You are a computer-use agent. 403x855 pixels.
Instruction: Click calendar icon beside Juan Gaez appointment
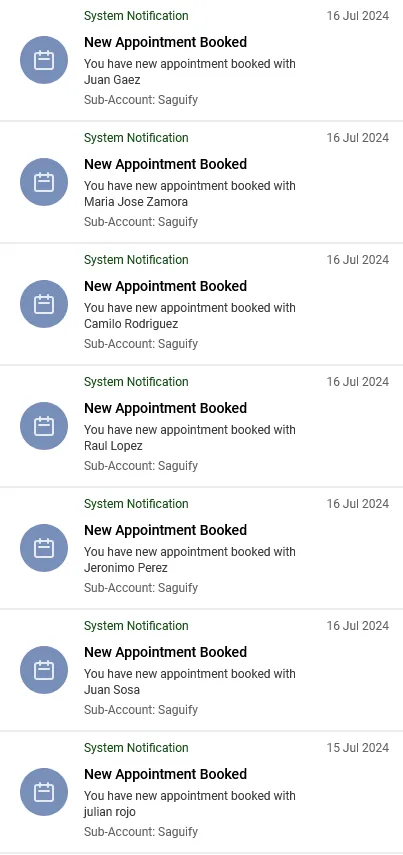[x=44, y=60]
